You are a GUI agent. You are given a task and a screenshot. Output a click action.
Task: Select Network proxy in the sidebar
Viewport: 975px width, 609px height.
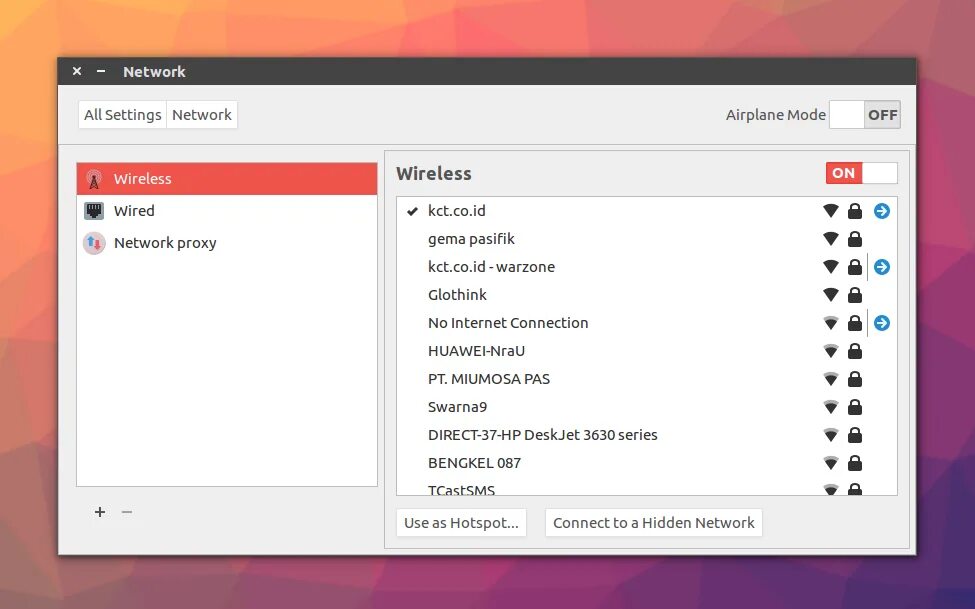[227, 243]
